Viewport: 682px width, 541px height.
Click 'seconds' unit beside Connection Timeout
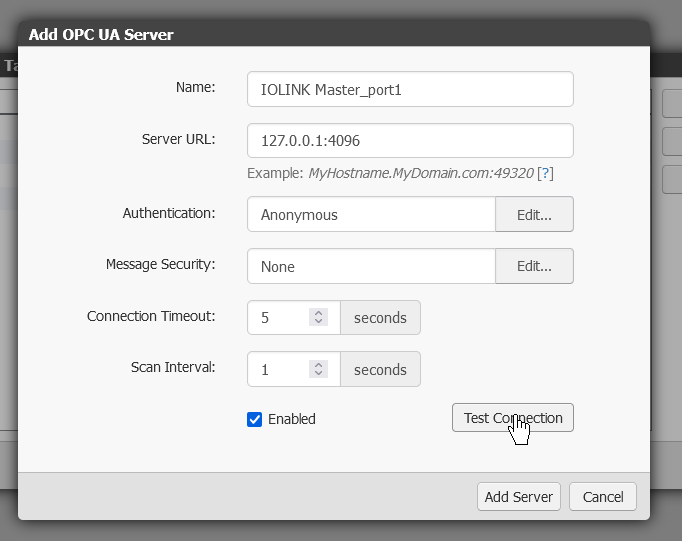(x=380, y=317)
